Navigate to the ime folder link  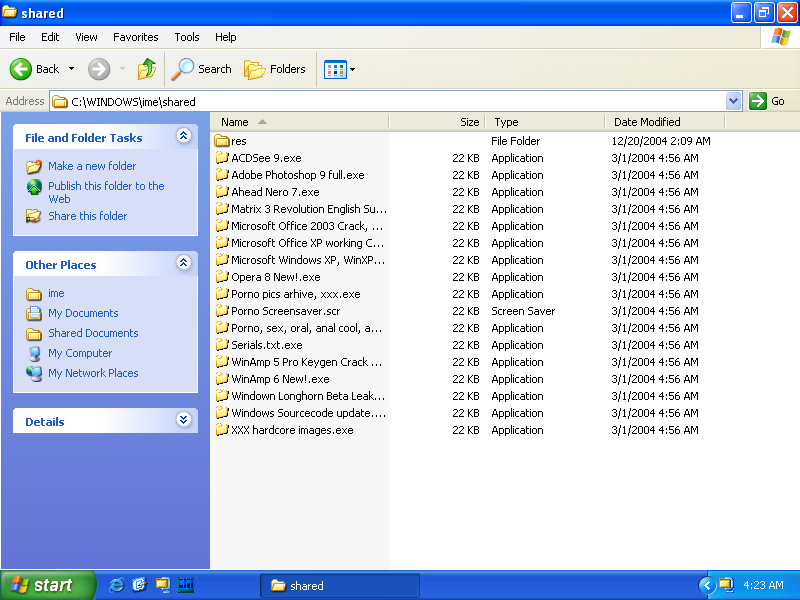[56, 293]
